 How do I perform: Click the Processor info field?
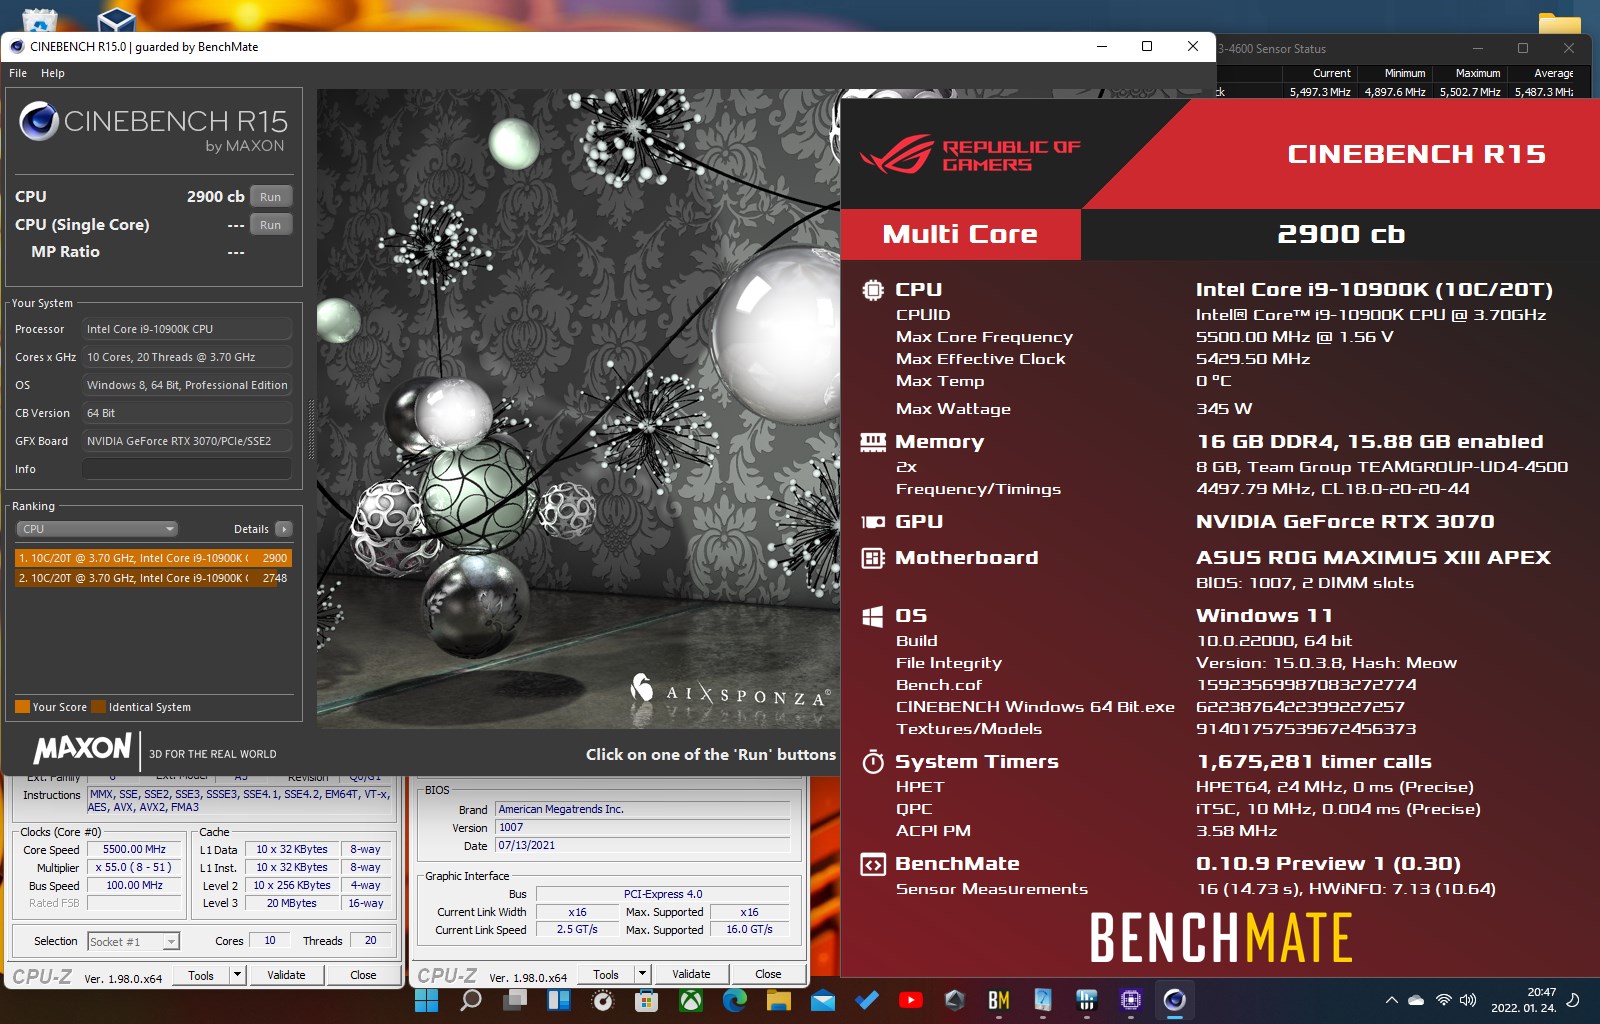click(x=187, y=329)
